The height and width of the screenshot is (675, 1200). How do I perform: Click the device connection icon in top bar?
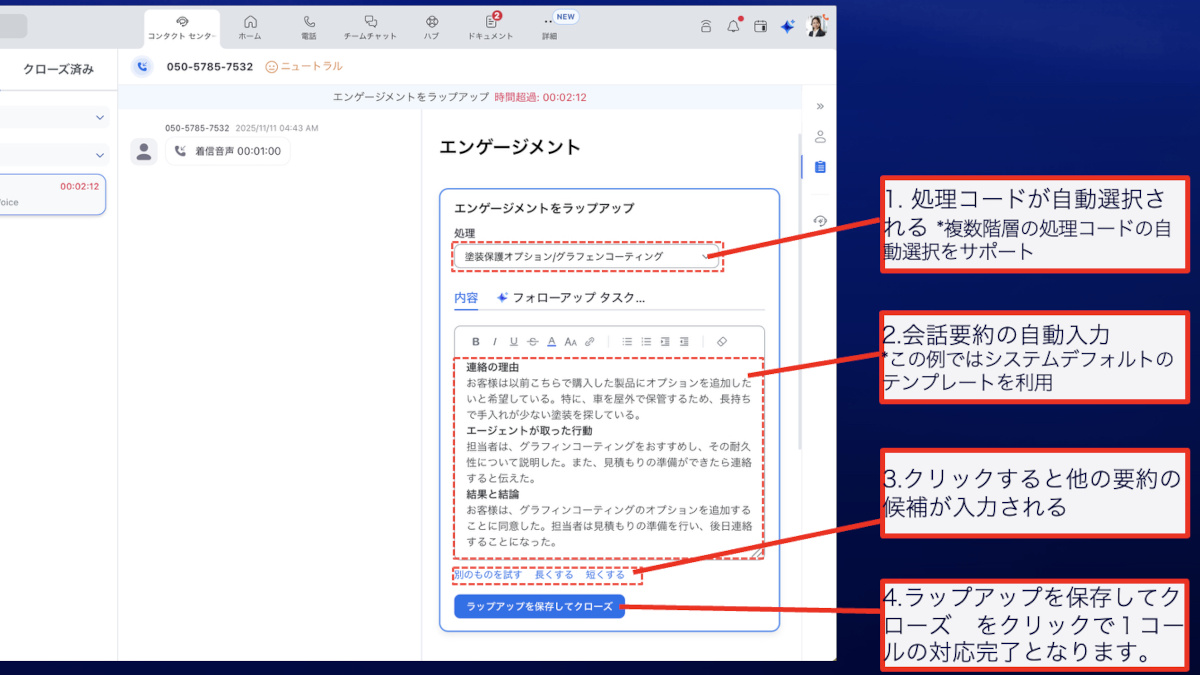point(706,27)
